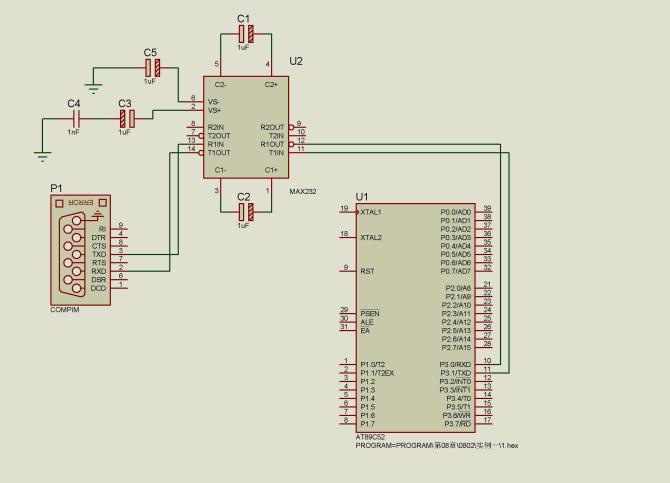Click the TXD pin 3 on COMPIM
This screenshot has width=670, height=483.
(119, 254)
